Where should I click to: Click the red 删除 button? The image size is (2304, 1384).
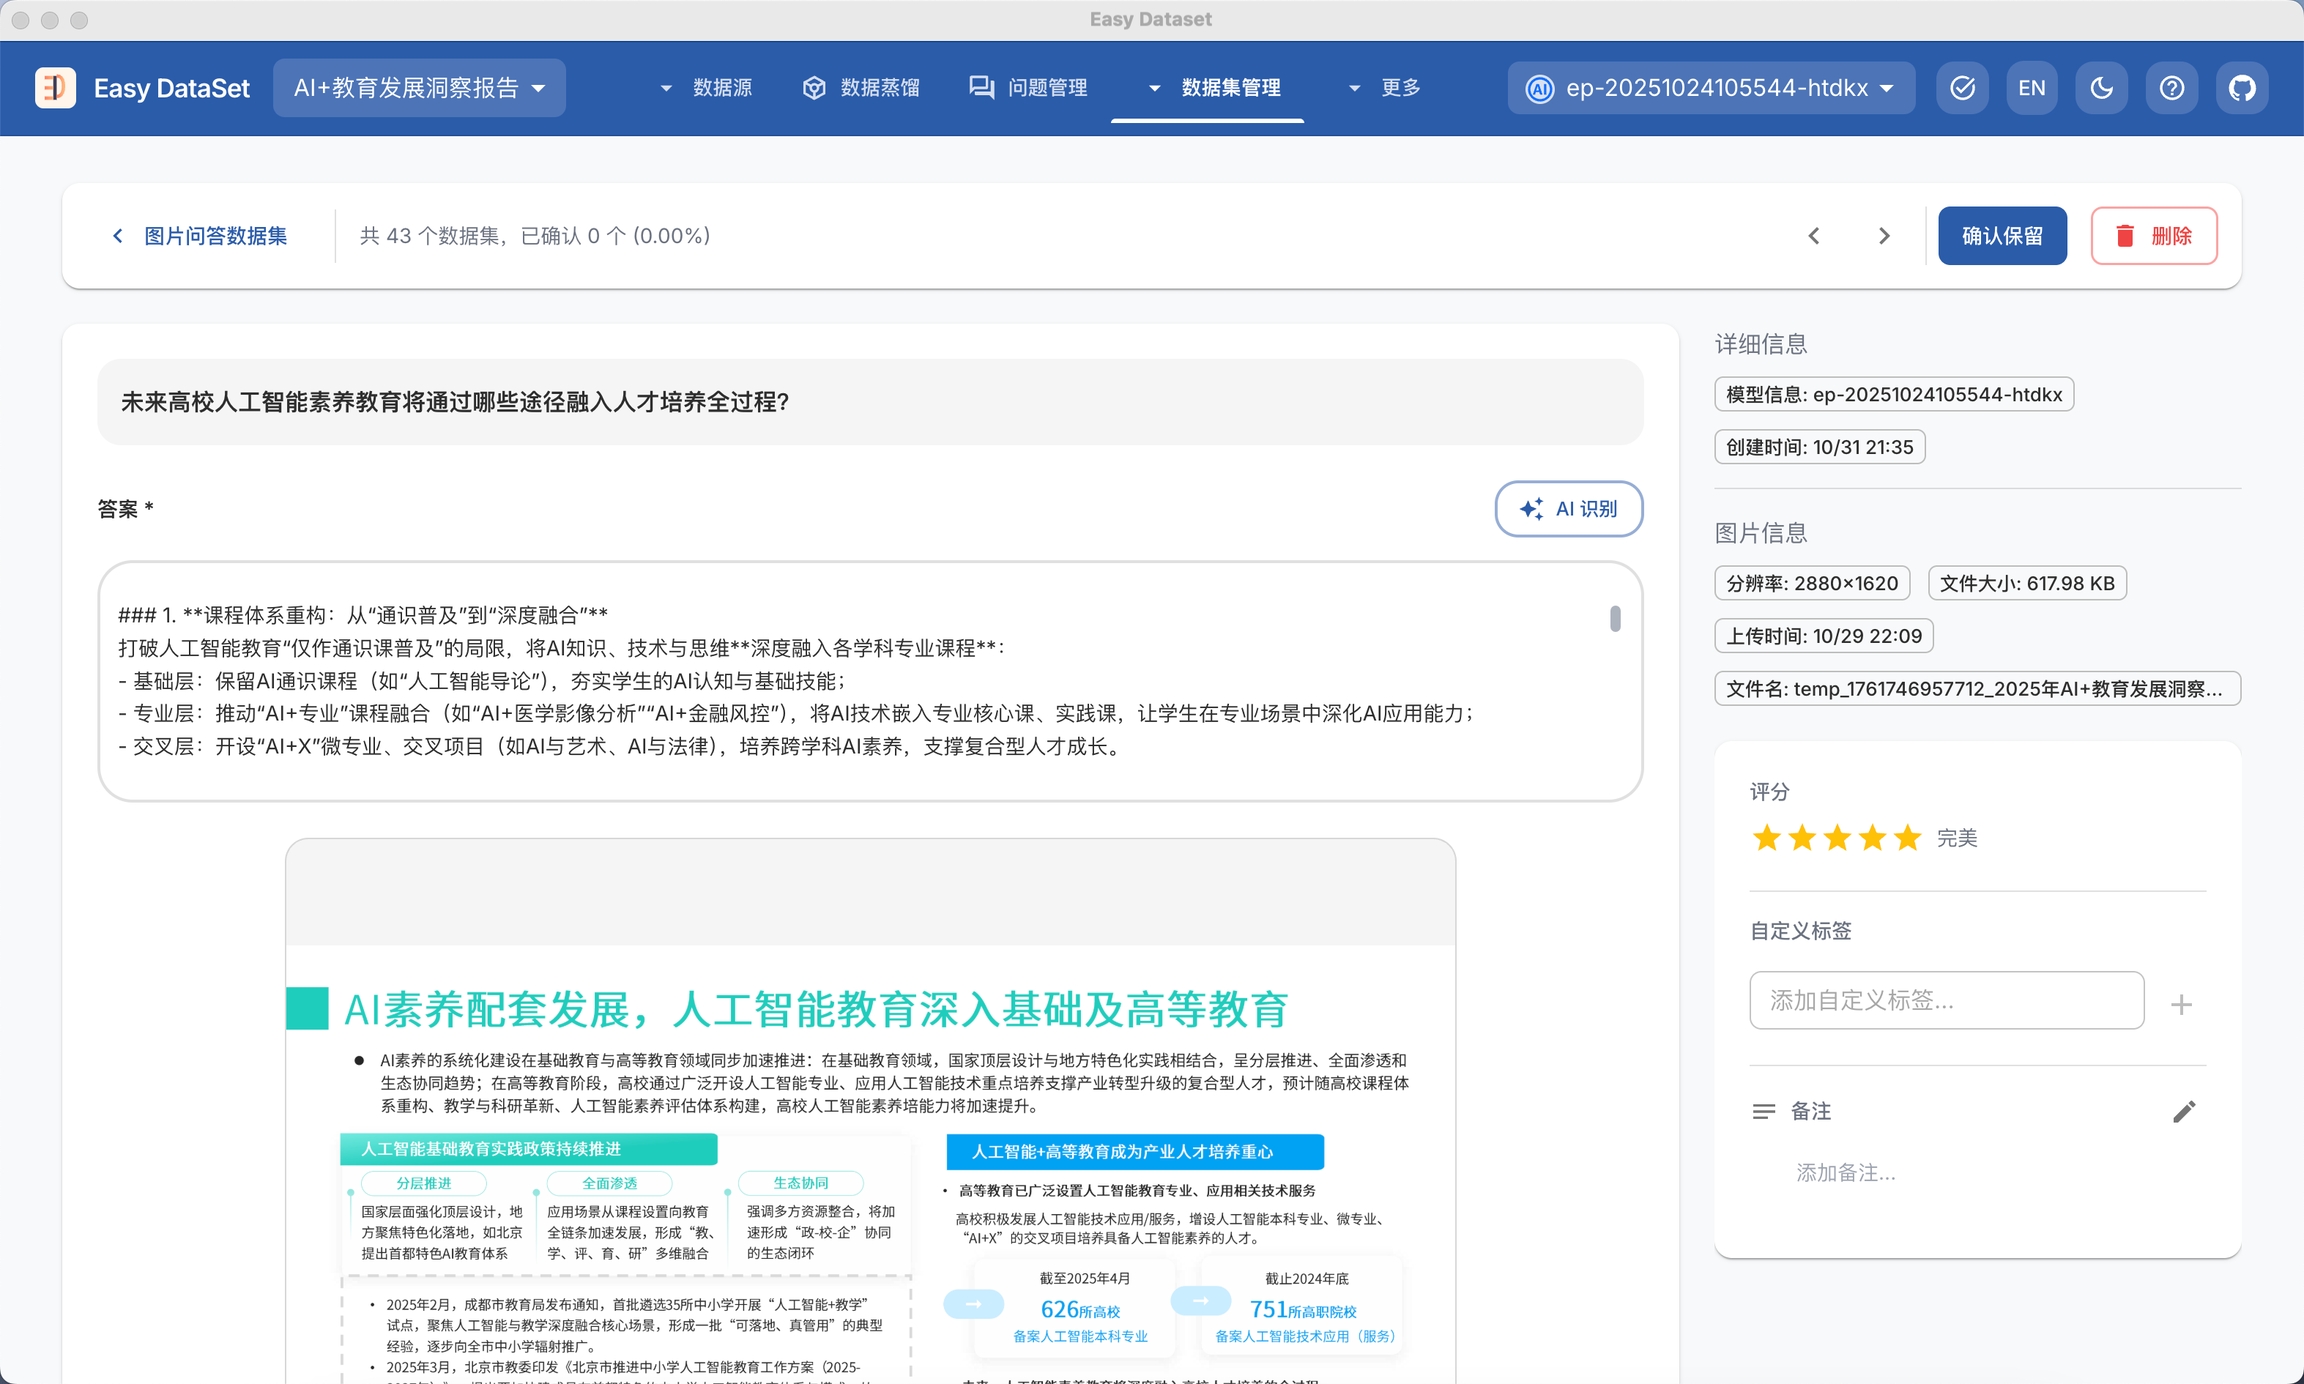(x=2154, y=236)
